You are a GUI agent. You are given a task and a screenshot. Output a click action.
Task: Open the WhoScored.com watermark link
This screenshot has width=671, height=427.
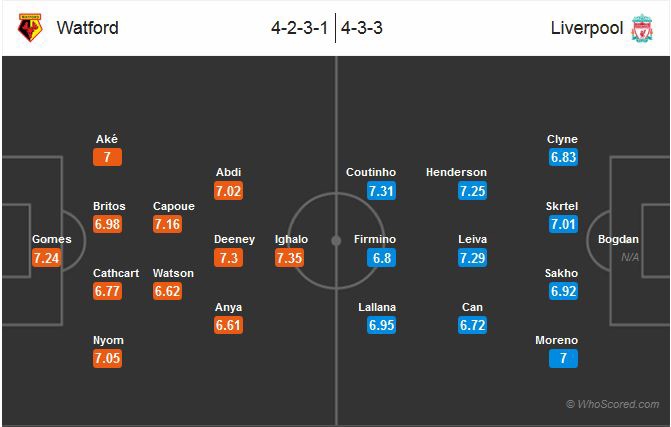coord(612,405)
